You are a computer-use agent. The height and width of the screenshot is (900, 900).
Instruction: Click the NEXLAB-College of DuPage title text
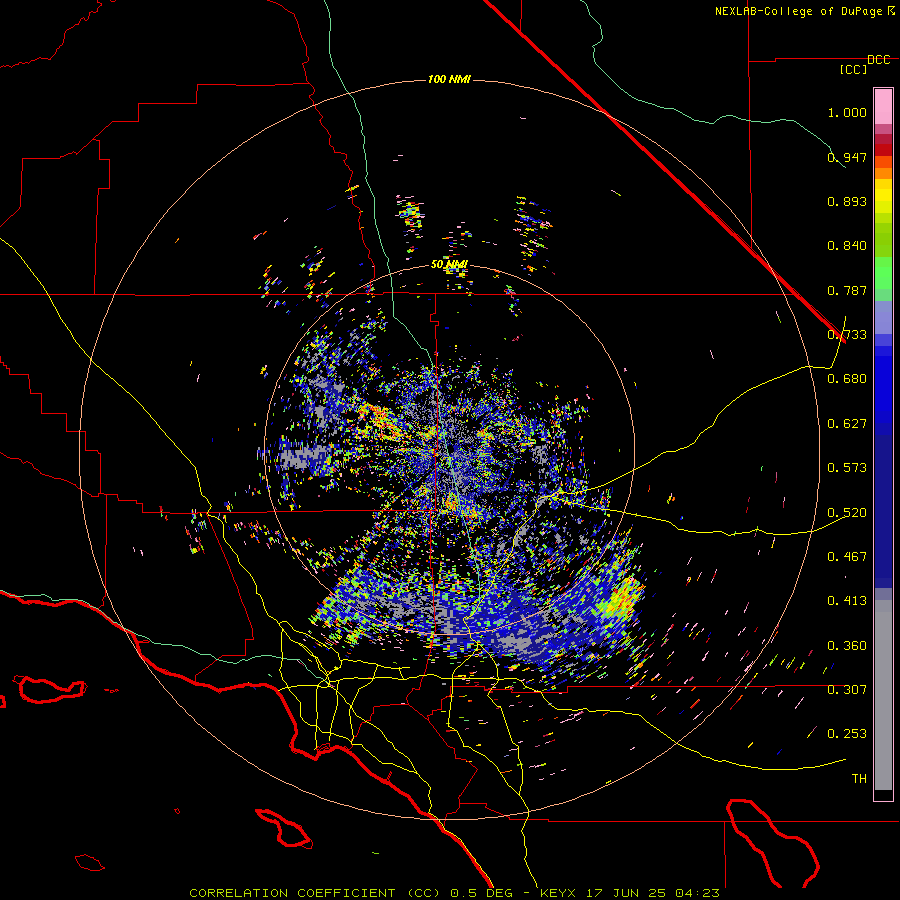coord(799,11)
